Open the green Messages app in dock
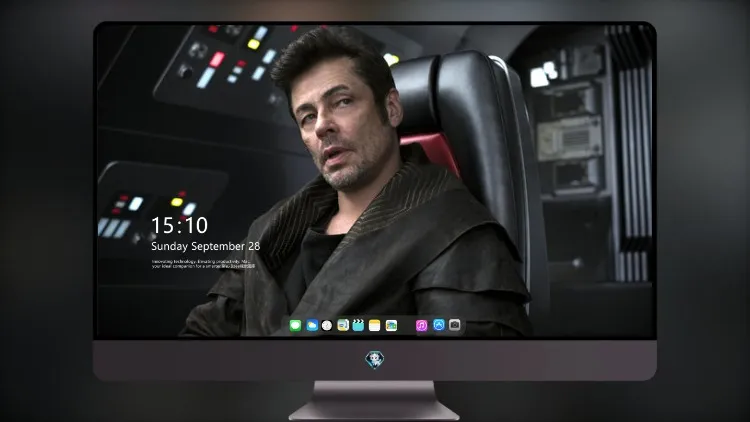This screenshot has height=422, width=750. click(295, 325)
